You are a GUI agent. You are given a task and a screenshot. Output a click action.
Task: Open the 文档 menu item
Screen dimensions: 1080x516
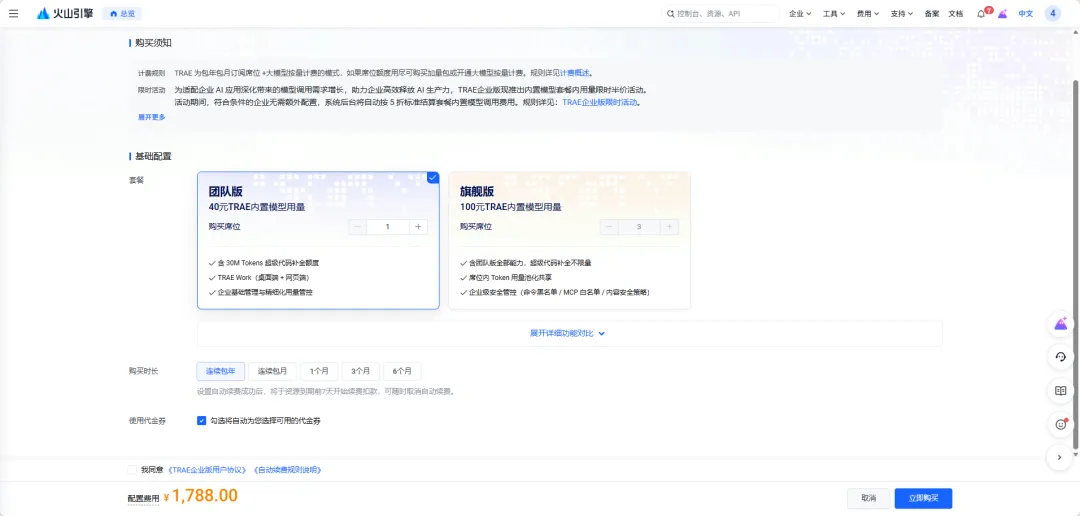(956, 13)
